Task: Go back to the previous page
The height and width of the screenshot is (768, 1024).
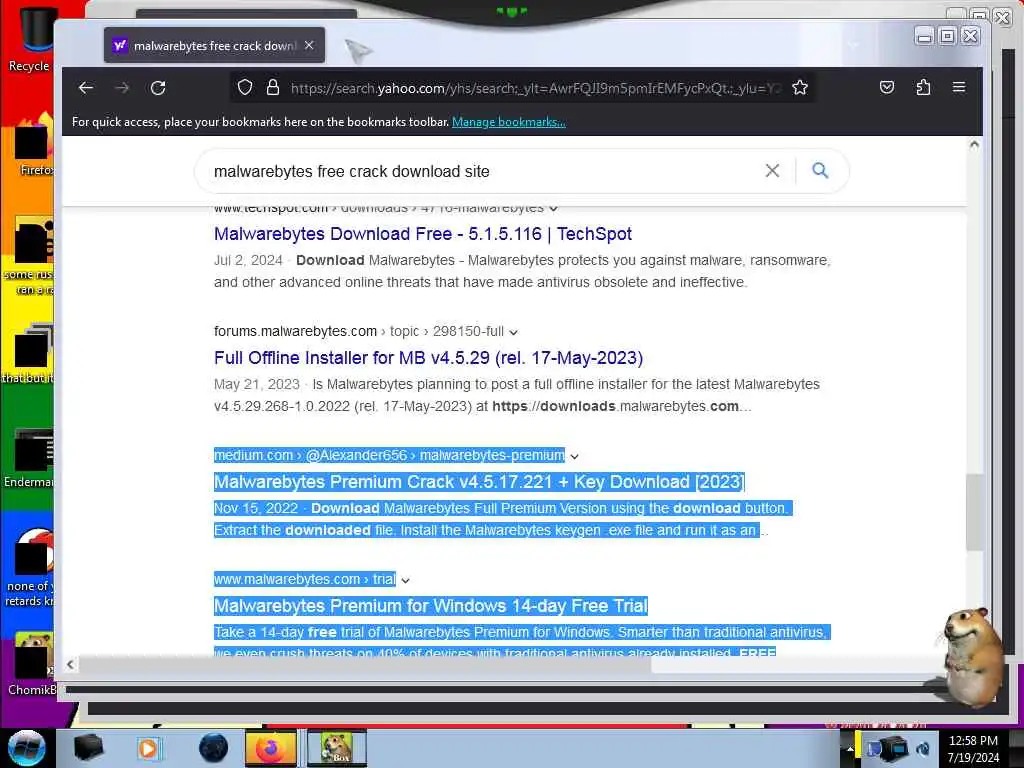Action: point(86,88)
